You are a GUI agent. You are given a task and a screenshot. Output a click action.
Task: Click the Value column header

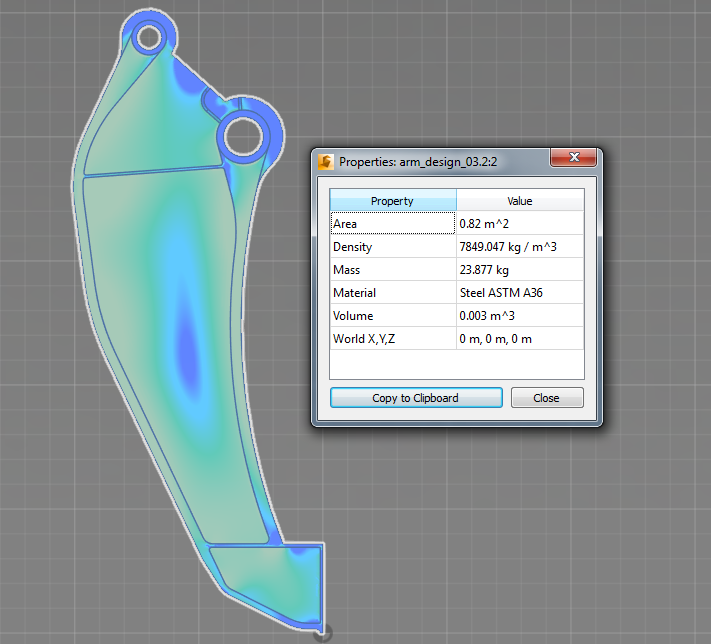coord(520,200)
